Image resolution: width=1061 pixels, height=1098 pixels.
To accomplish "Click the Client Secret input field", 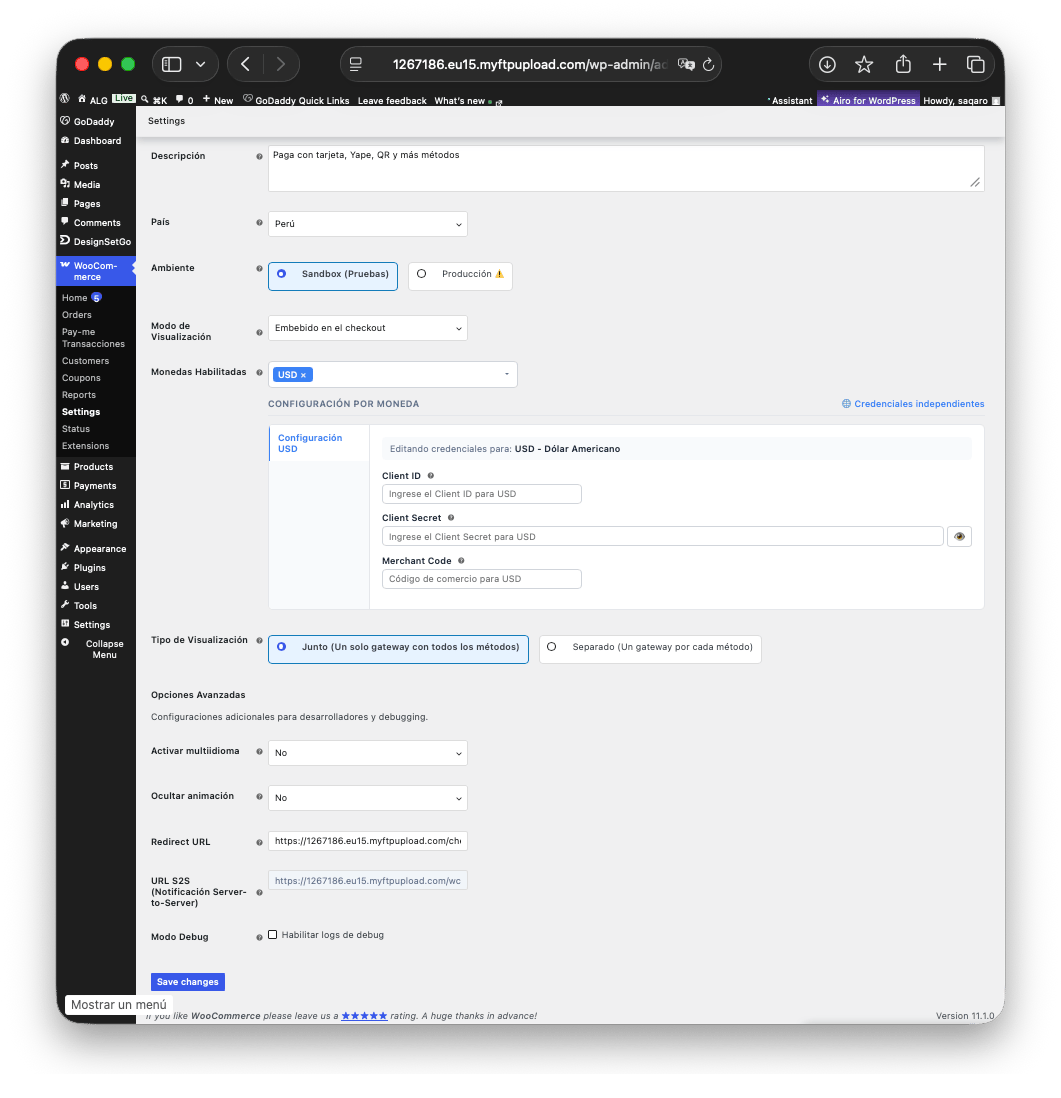I will [x=663, y=536].
